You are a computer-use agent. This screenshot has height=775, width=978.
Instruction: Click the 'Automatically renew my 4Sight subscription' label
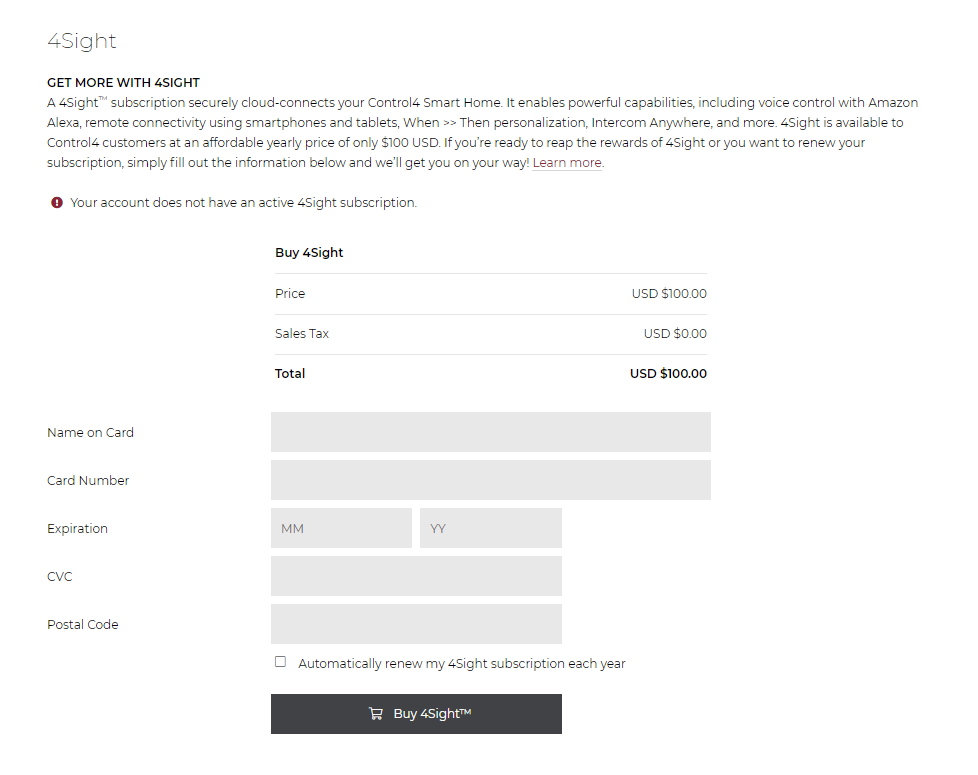462,663
